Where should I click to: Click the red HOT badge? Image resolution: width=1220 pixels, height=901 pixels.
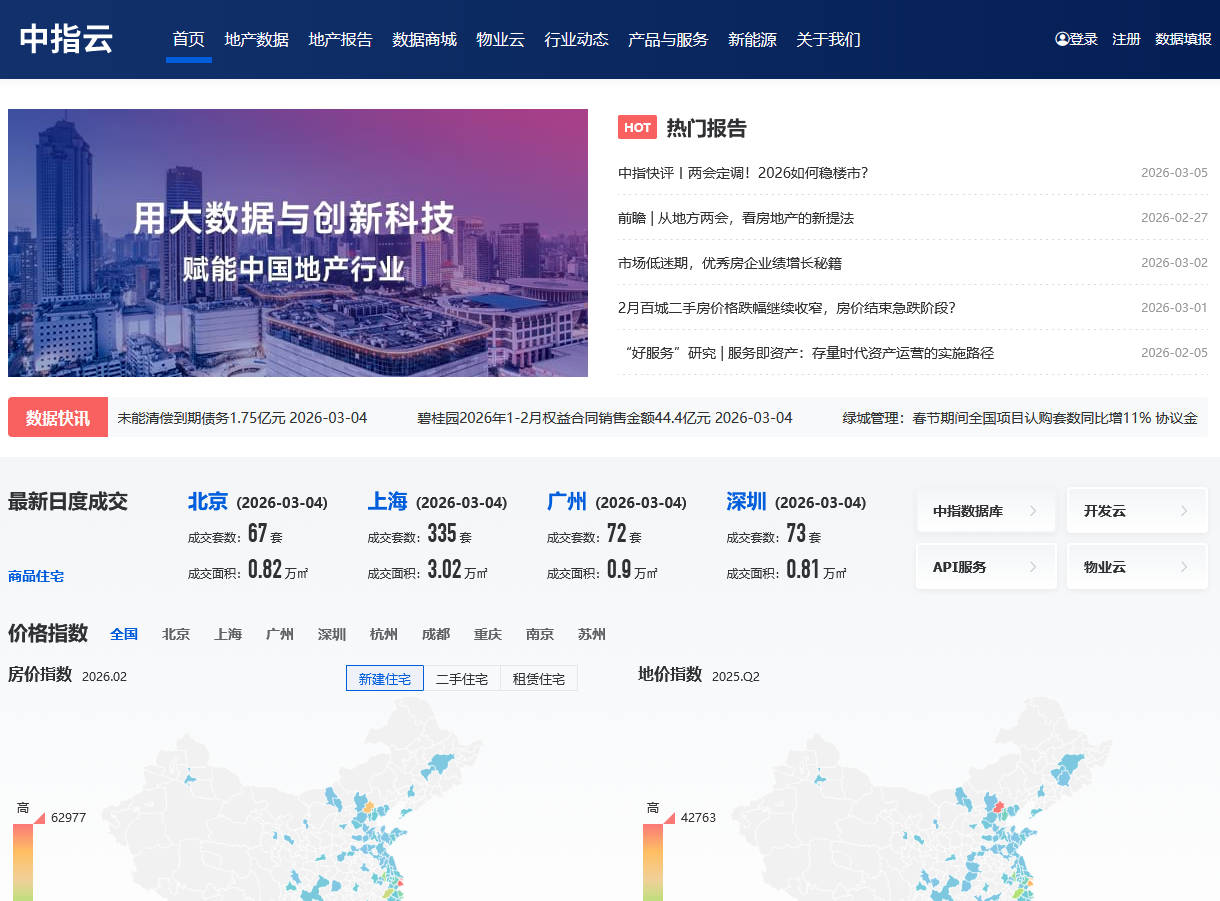click(637, 127)
